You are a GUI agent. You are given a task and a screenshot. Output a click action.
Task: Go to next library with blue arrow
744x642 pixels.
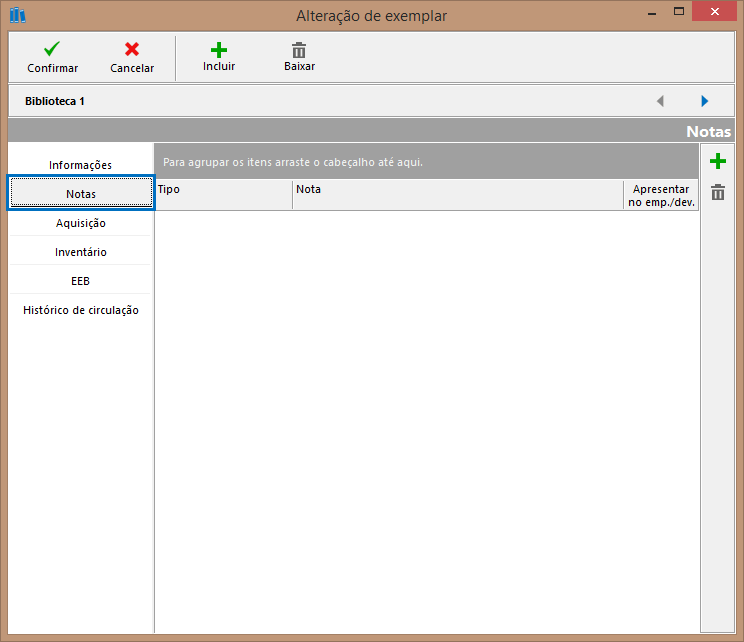(x=704, y=101)
